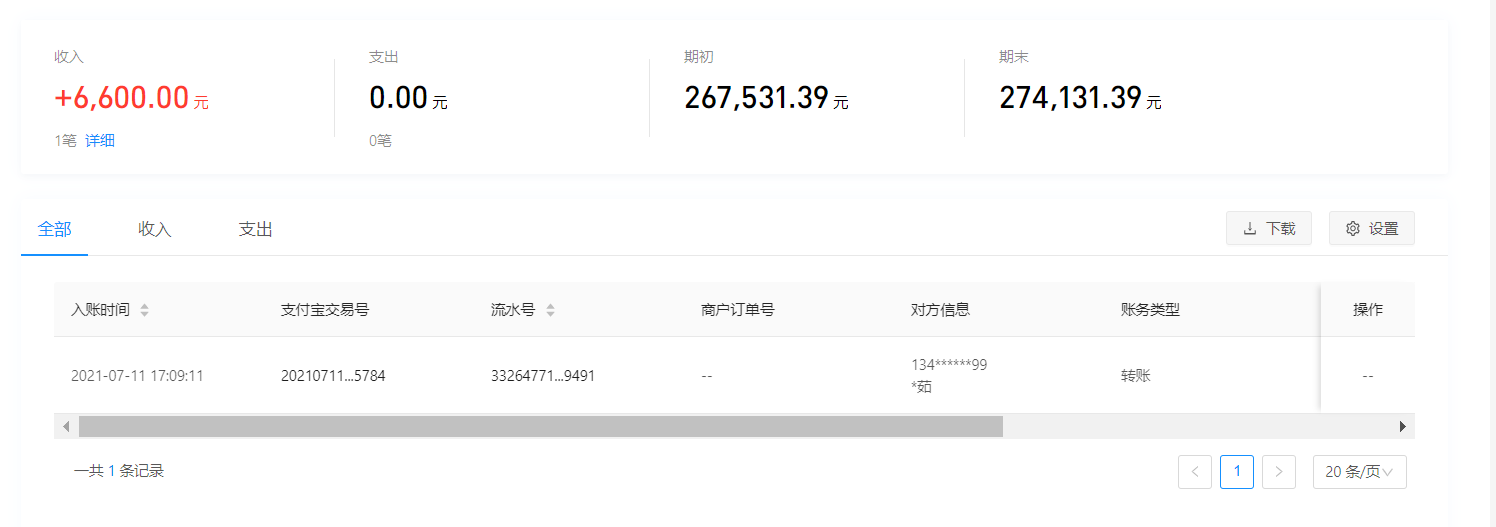Click the horizontal scrollbar left arrow
1496x527 pixels.
pyautogui.click(x=66, y=426)
